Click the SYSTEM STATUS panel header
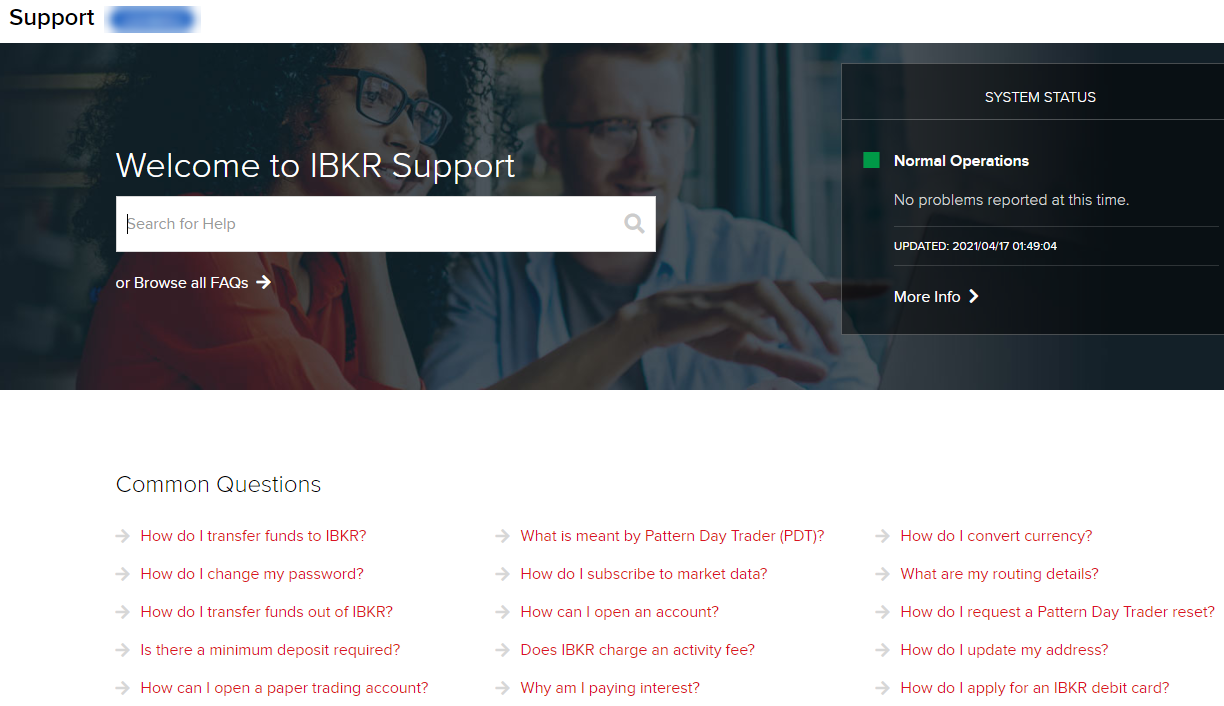 click(1040, 97)
